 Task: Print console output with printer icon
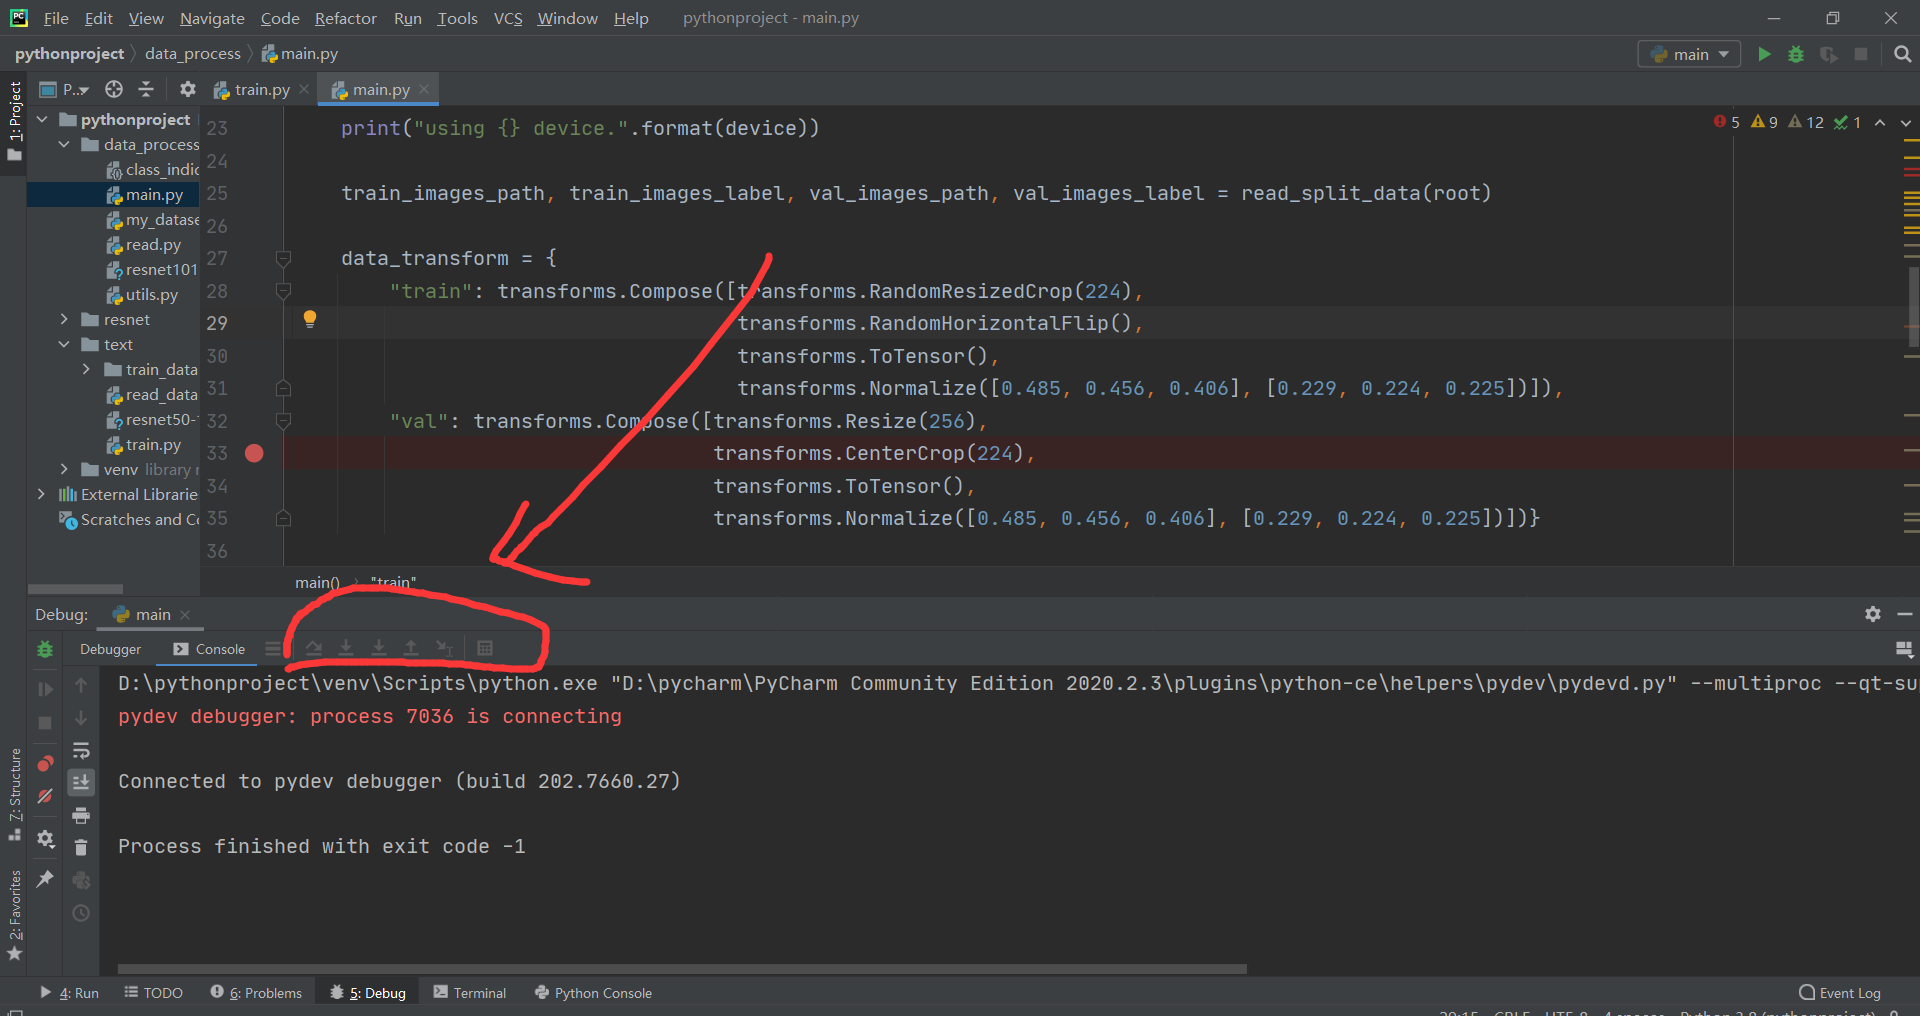coord(81,815)
